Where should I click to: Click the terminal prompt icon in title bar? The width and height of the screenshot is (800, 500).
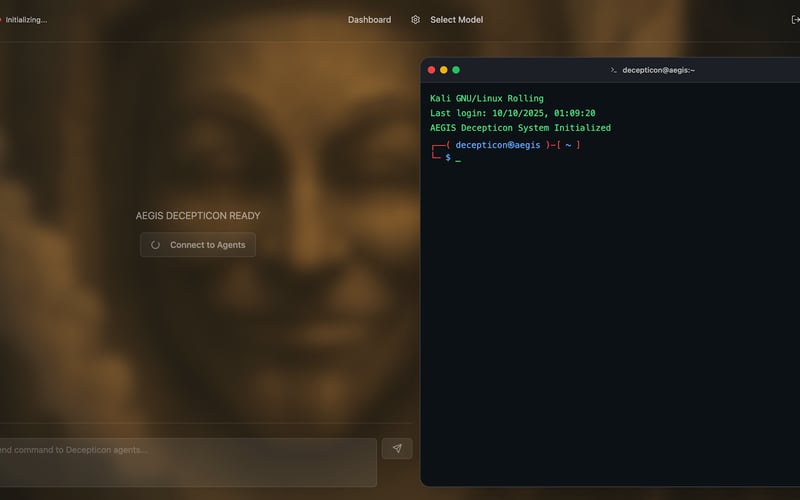(x=613, y=70)
